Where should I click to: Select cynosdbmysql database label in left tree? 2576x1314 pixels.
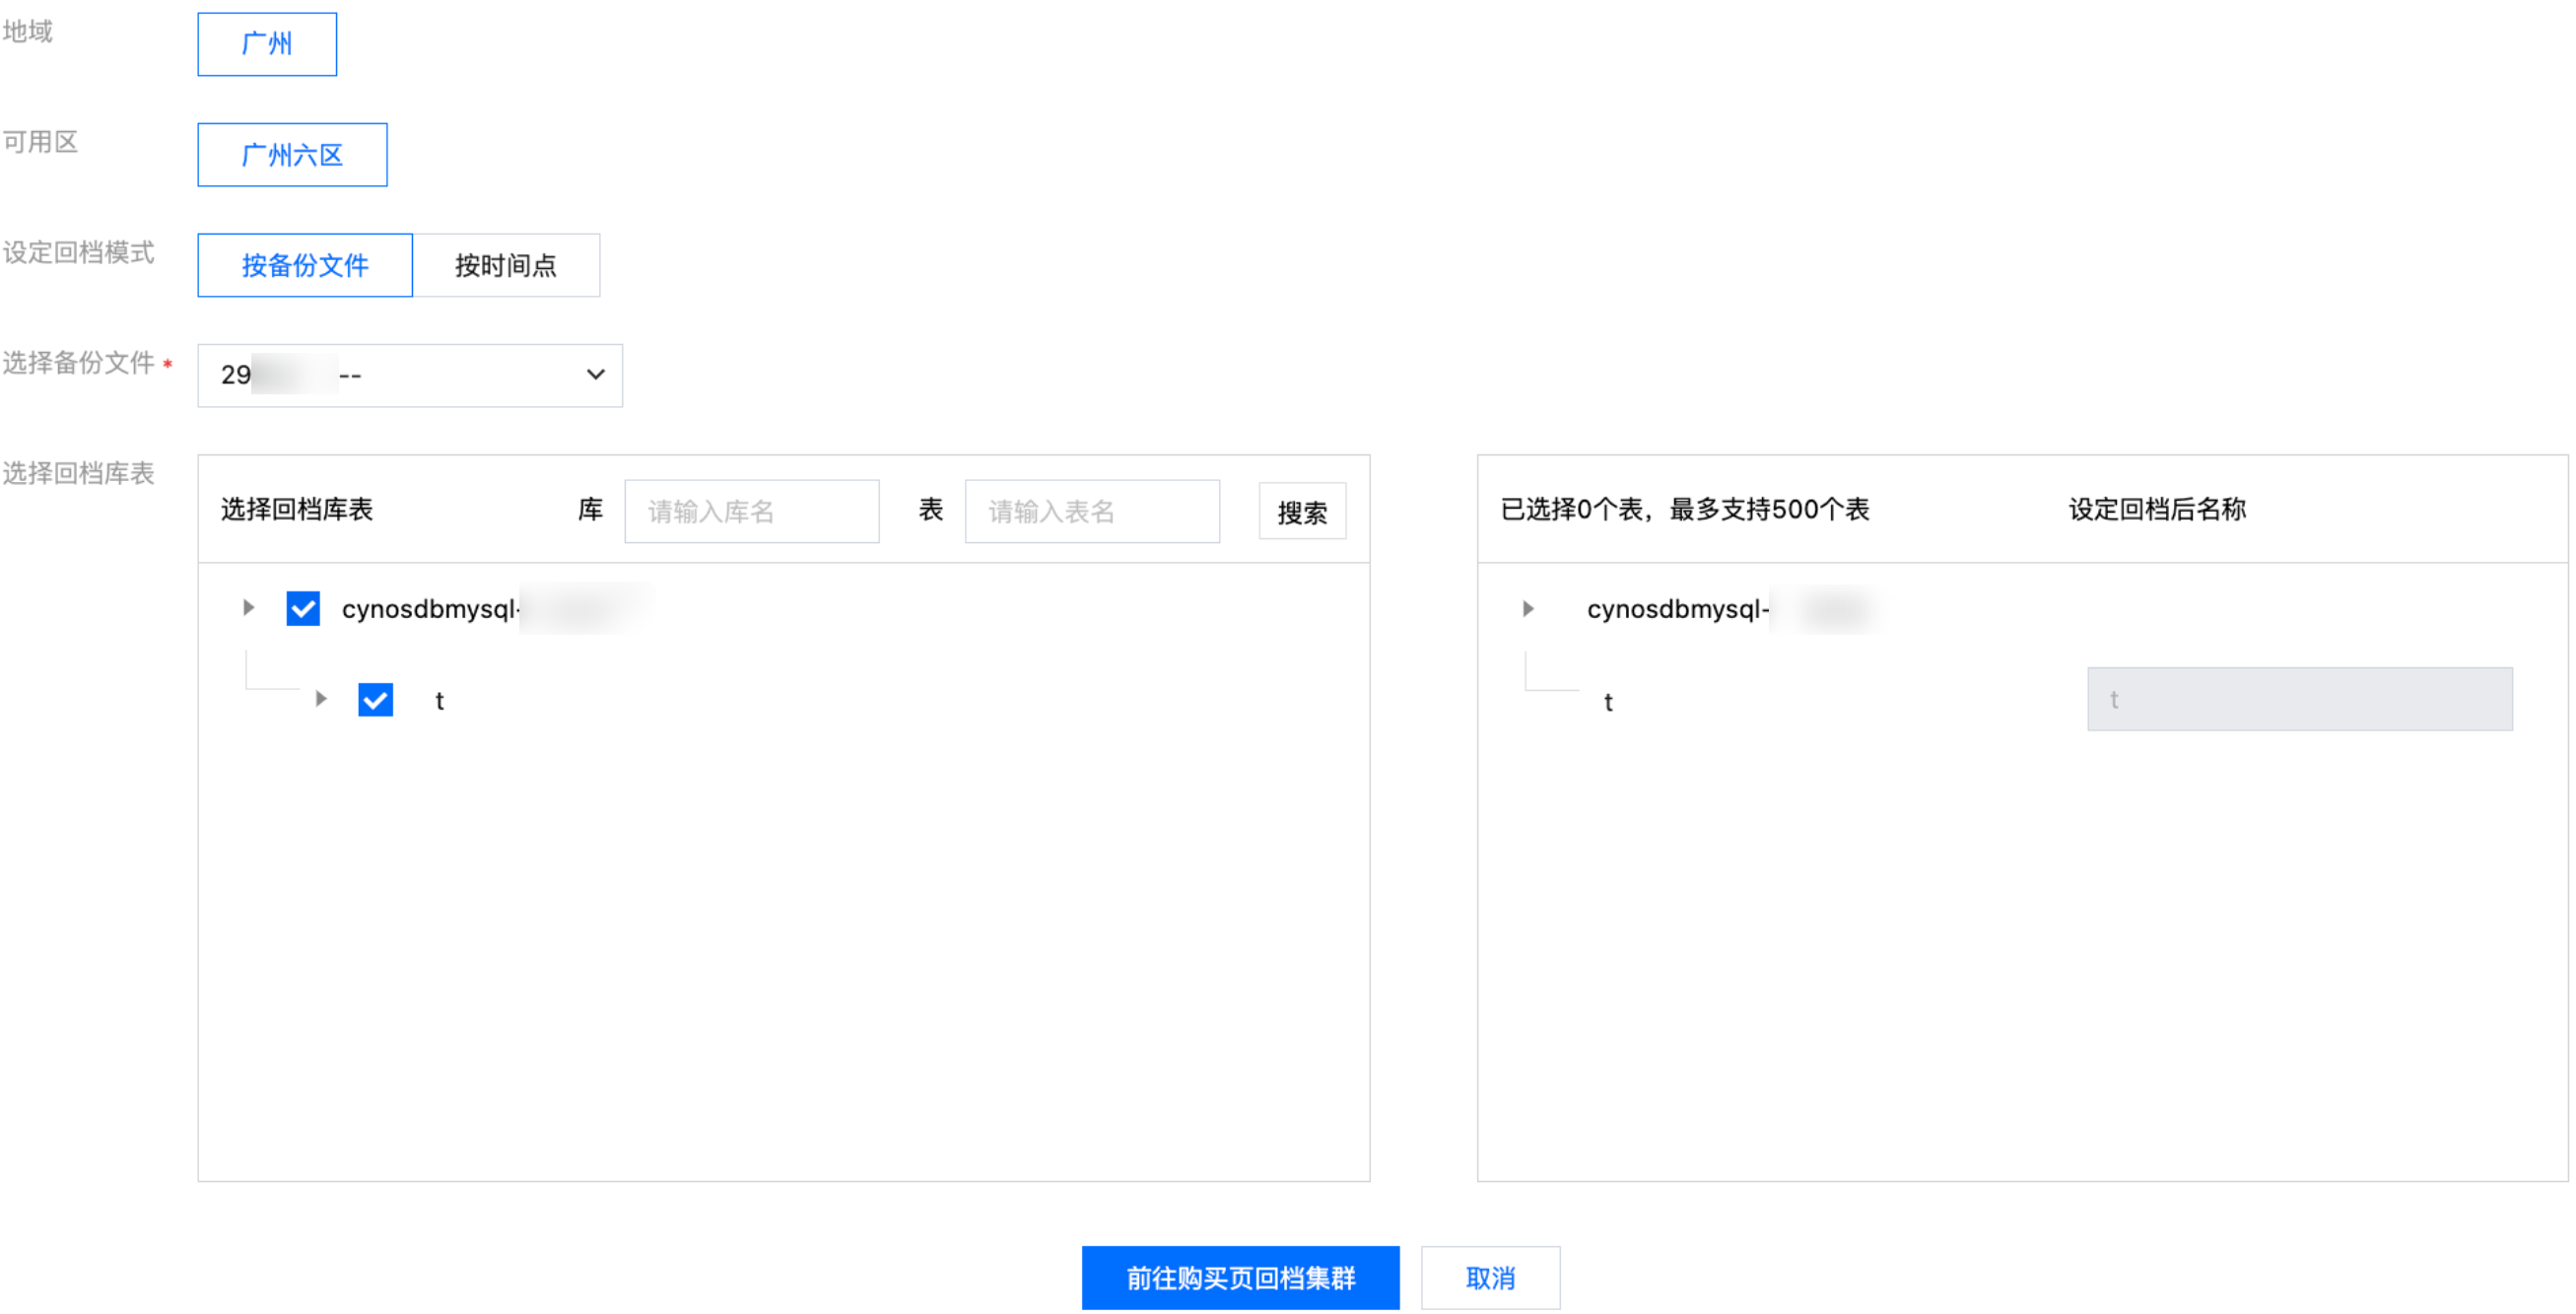(x=430, y=609)
